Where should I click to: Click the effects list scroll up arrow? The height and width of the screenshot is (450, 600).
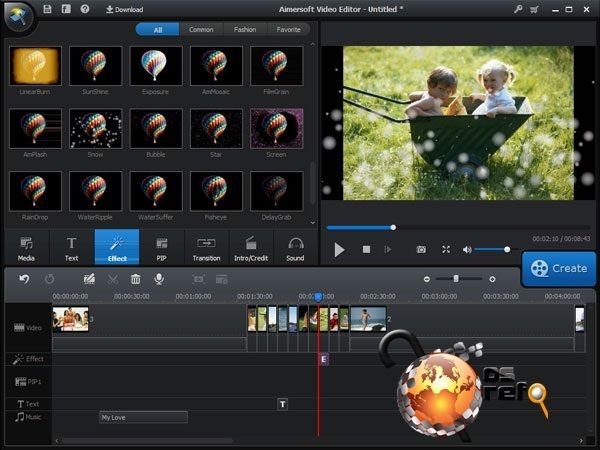[x=313, y=44]
